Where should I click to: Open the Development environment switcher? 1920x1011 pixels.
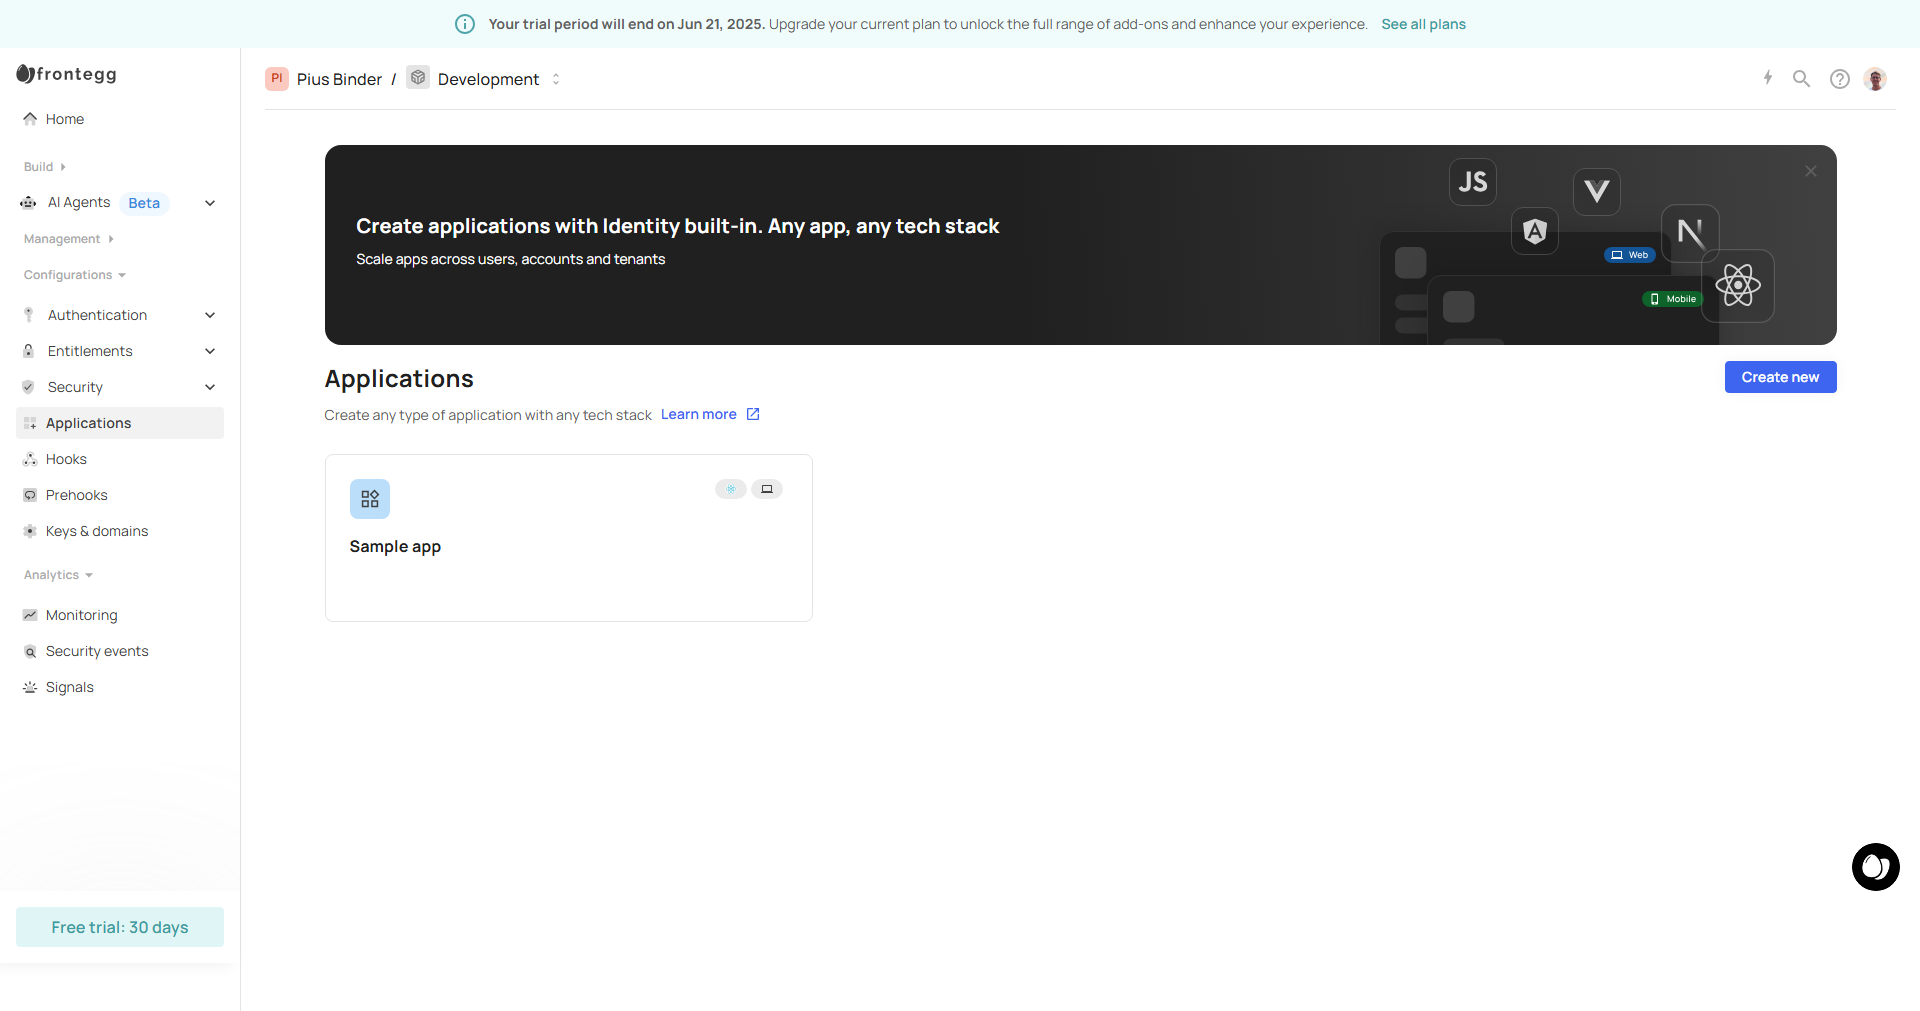556,79
